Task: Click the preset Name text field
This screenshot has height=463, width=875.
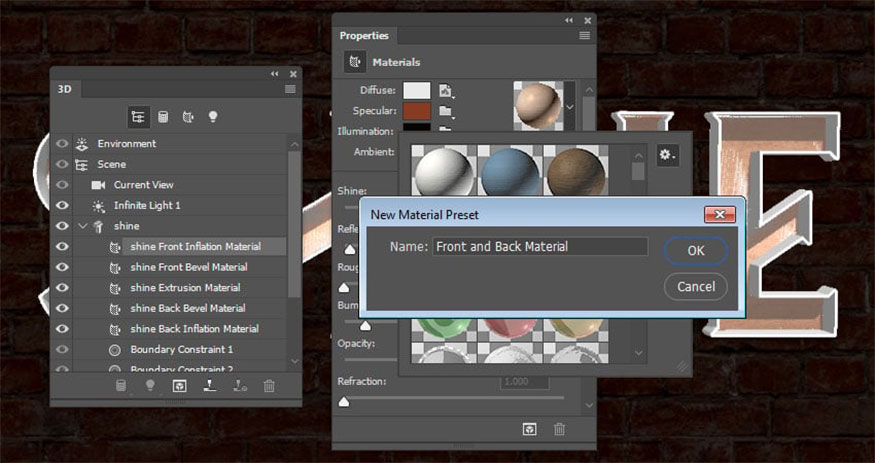Action: [540, 246]
